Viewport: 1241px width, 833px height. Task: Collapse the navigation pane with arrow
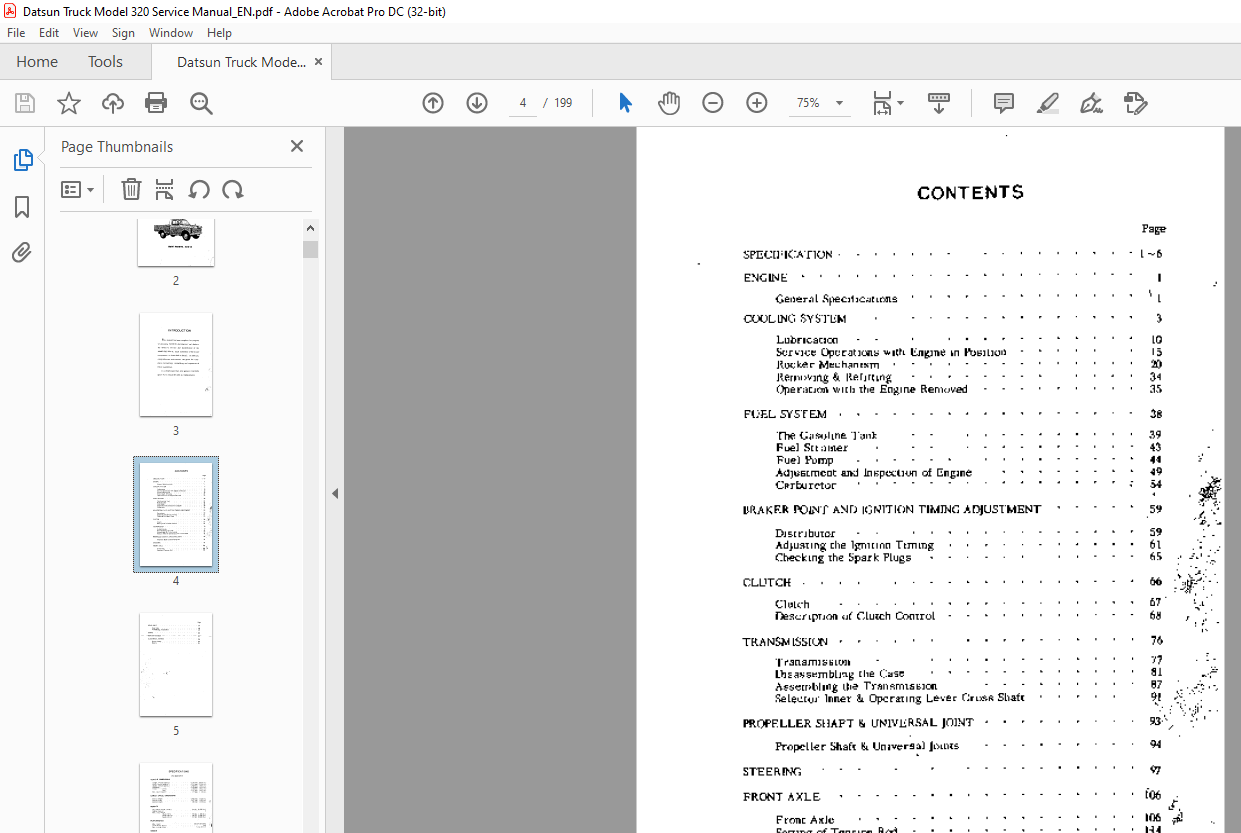[335, 493]
